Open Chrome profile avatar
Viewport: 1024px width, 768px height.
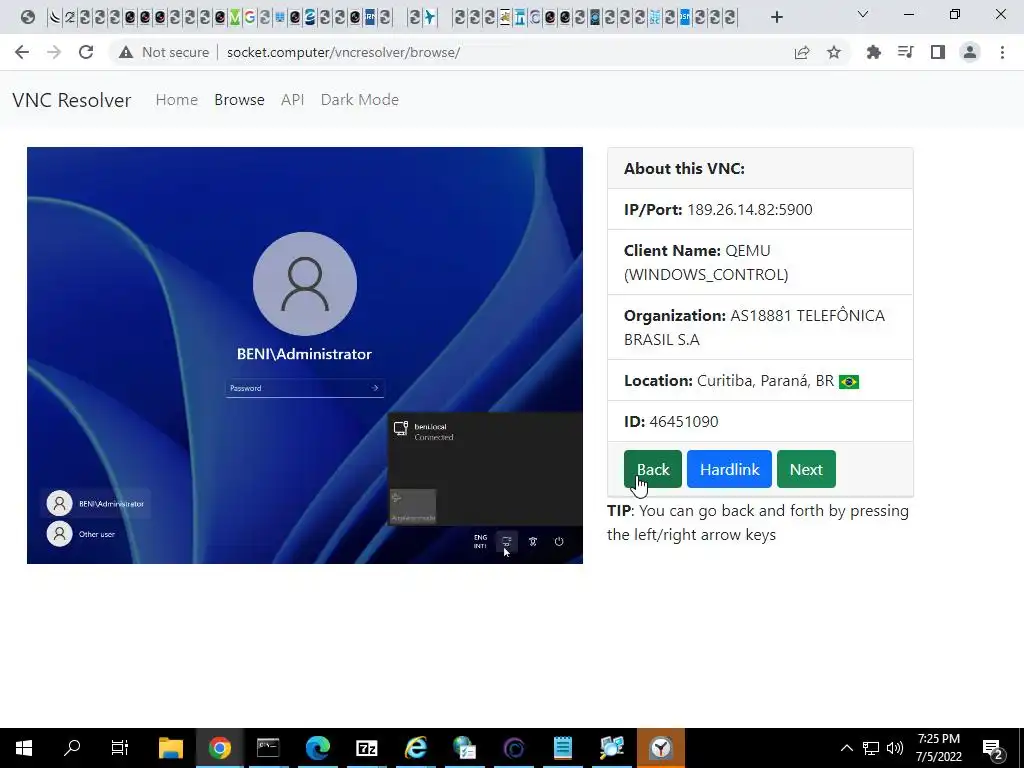(970, 52)
